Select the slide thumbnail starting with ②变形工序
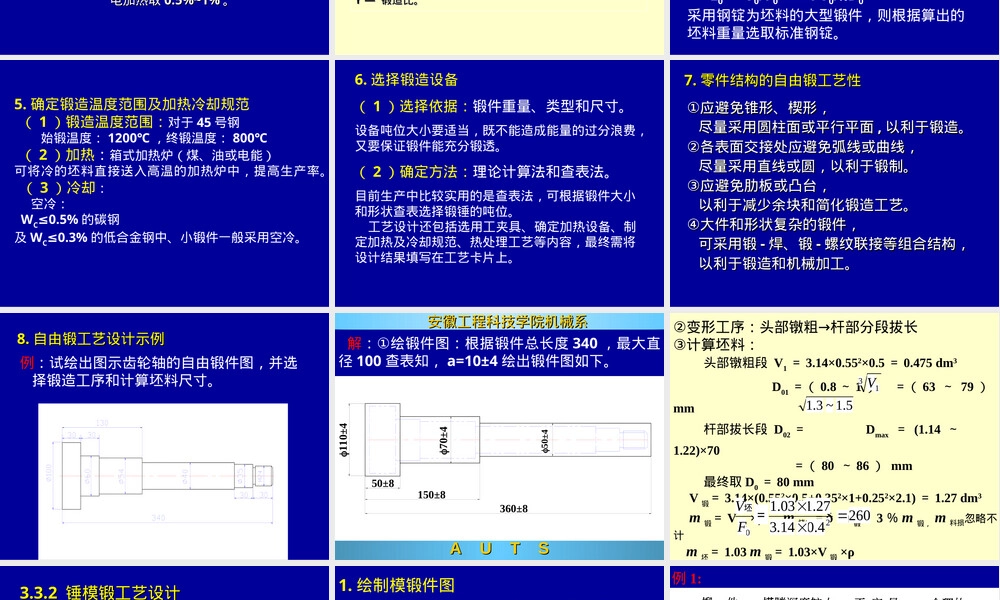 [x=834, y=436]
